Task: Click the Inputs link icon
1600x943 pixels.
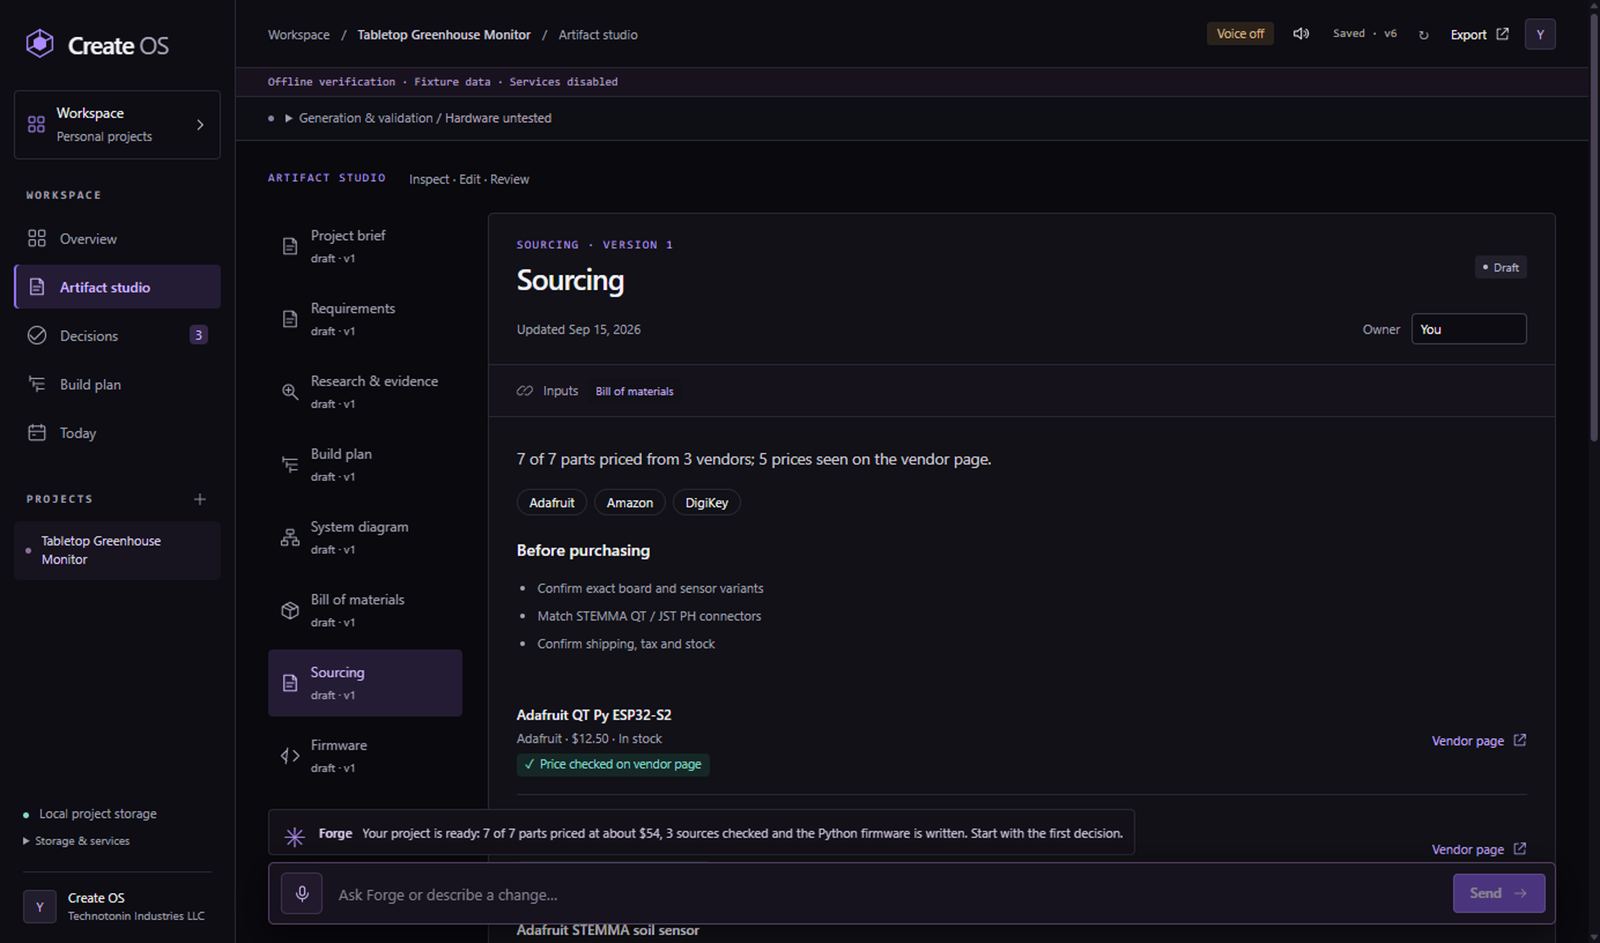Action: [525, 391]
